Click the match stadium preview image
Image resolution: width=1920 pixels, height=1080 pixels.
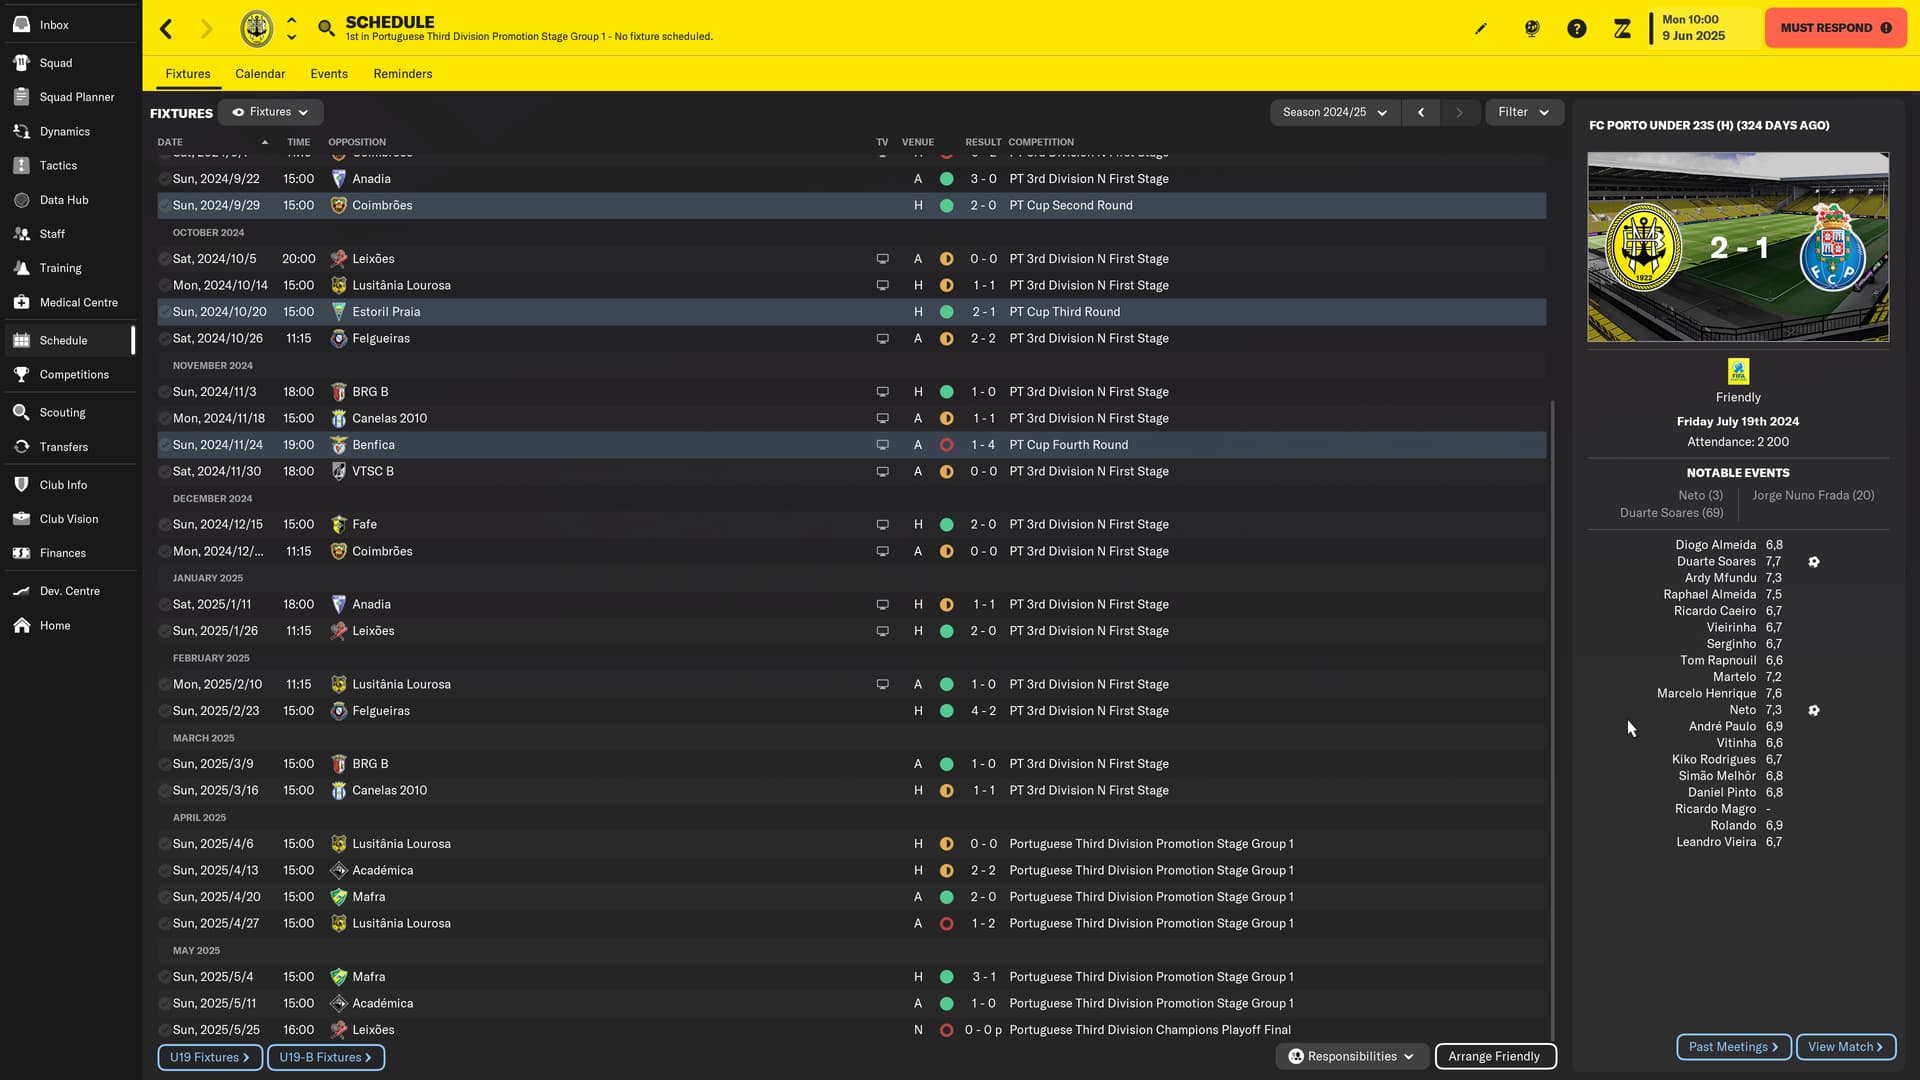tap(1738, 247)
